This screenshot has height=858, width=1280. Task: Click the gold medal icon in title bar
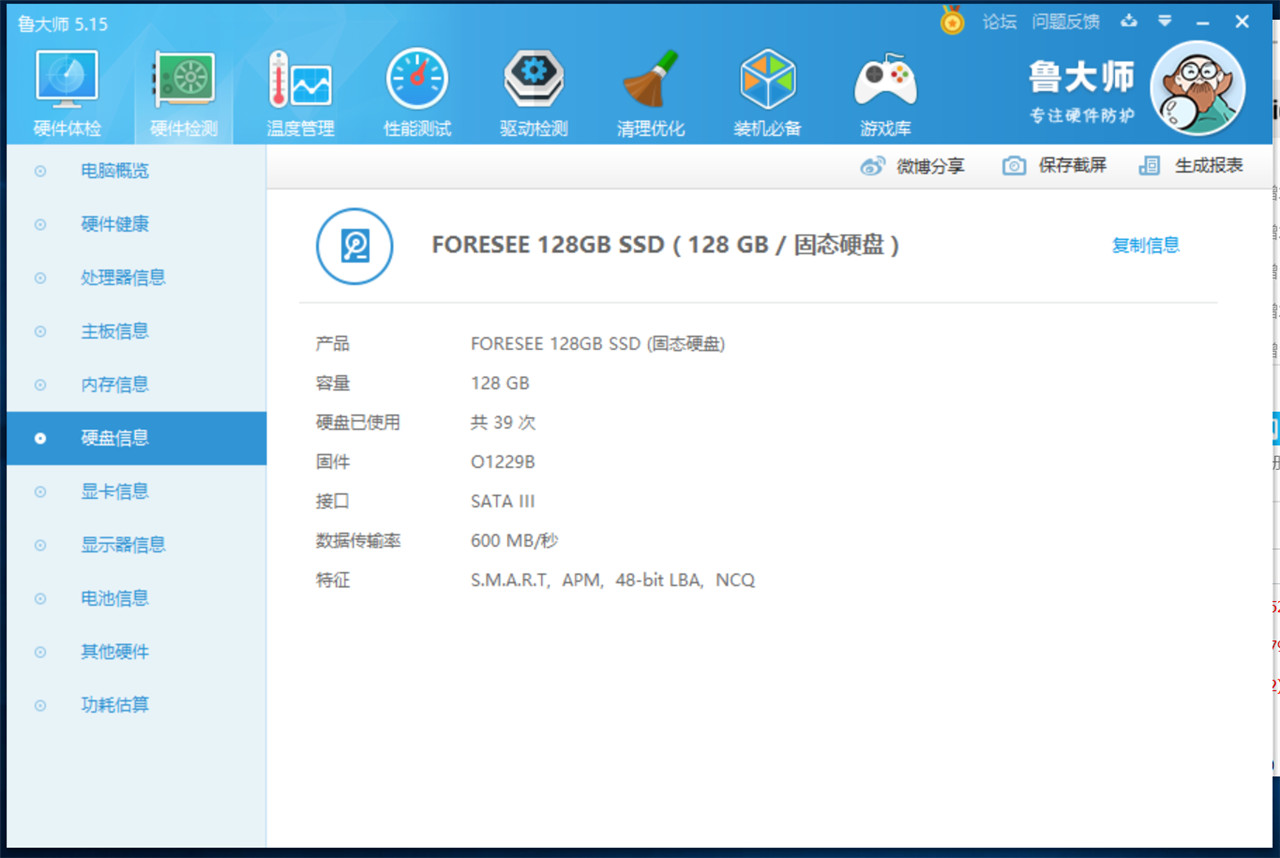point(952,20)
